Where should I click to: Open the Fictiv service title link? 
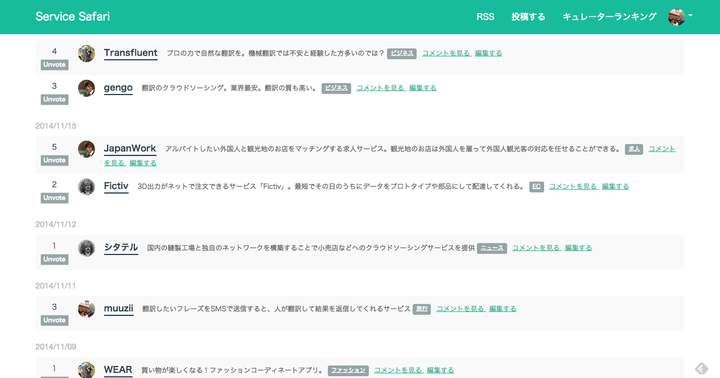click(116, 186)
